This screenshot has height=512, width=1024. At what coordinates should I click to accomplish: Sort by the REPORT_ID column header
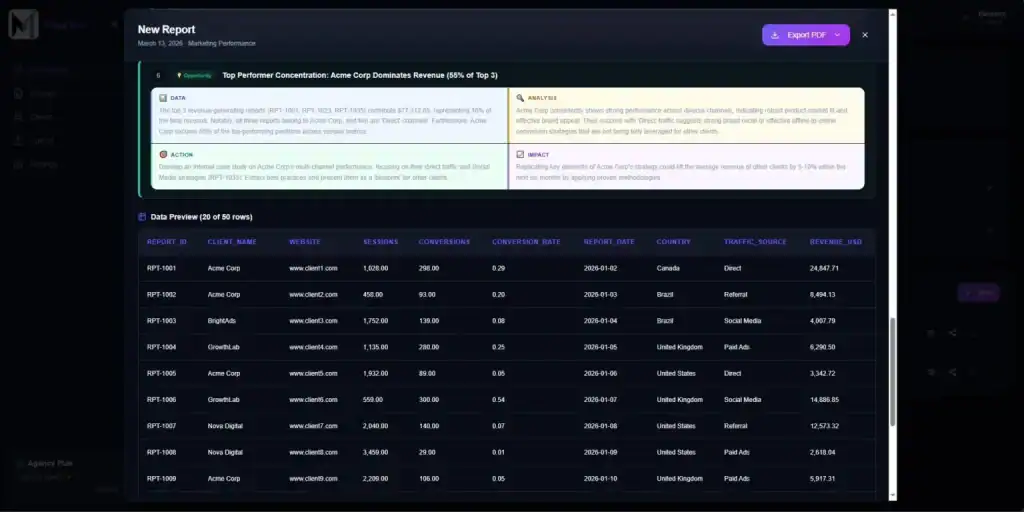pos(167,242)
